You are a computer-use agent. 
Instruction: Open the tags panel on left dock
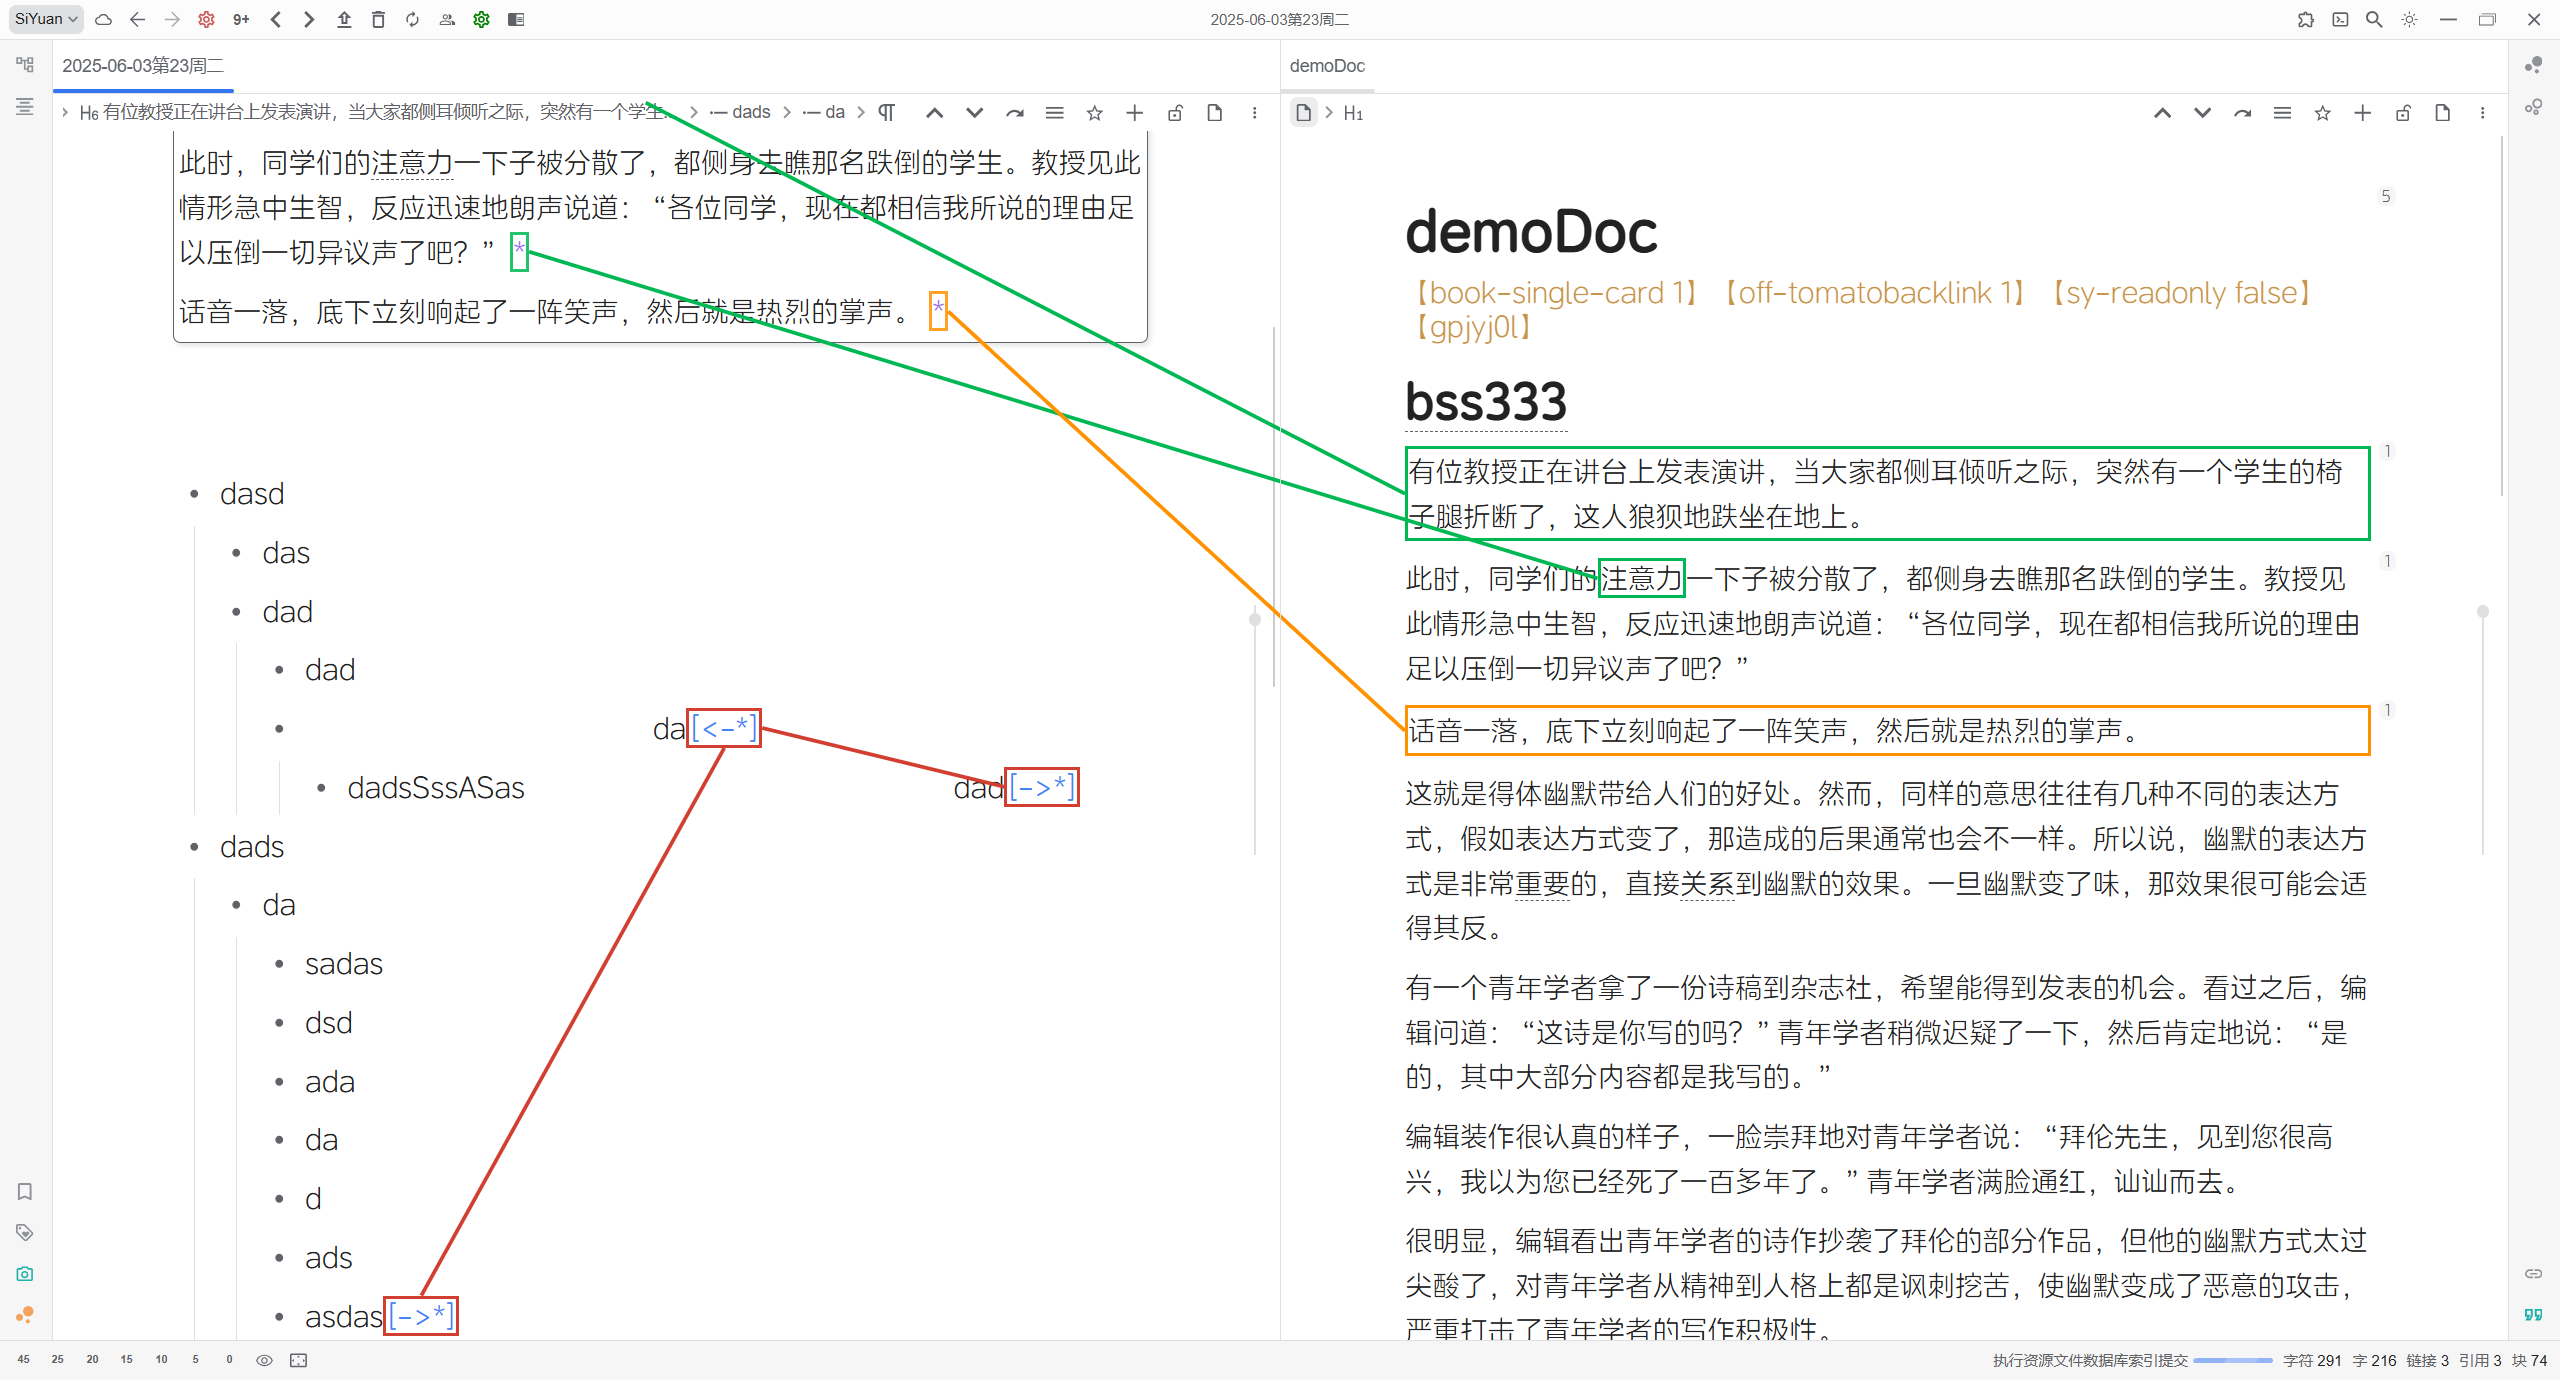coord(25,1232)
